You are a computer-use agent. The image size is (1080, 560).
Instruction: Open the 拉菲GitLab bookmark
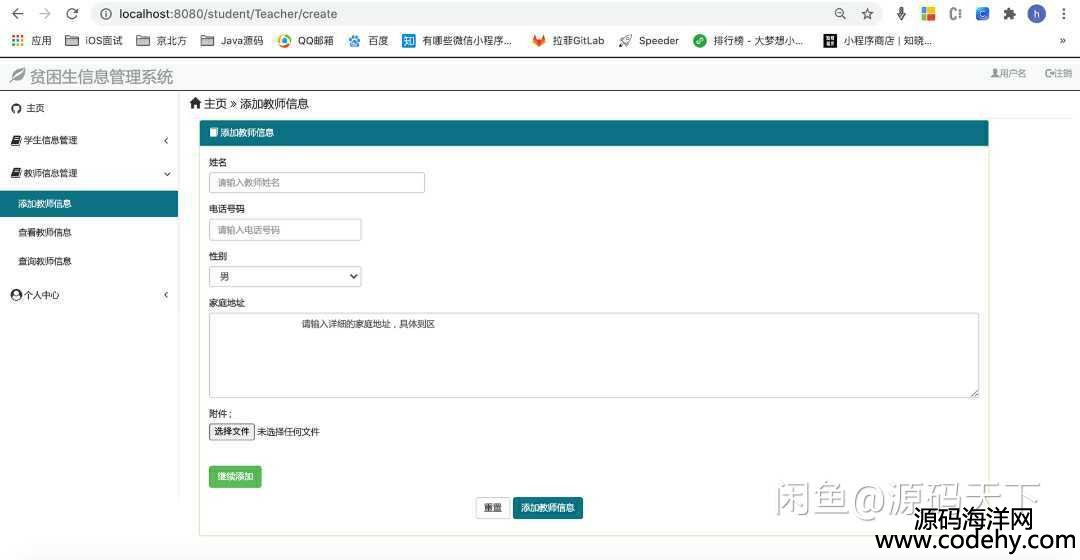coord(568,41)
